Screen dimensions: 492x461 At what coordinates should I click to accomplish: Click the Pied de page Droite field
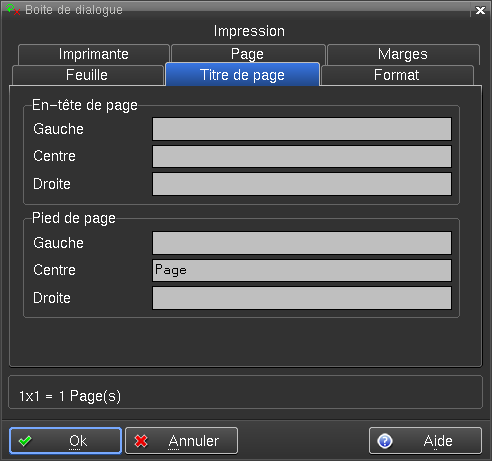tap(302, 298)
